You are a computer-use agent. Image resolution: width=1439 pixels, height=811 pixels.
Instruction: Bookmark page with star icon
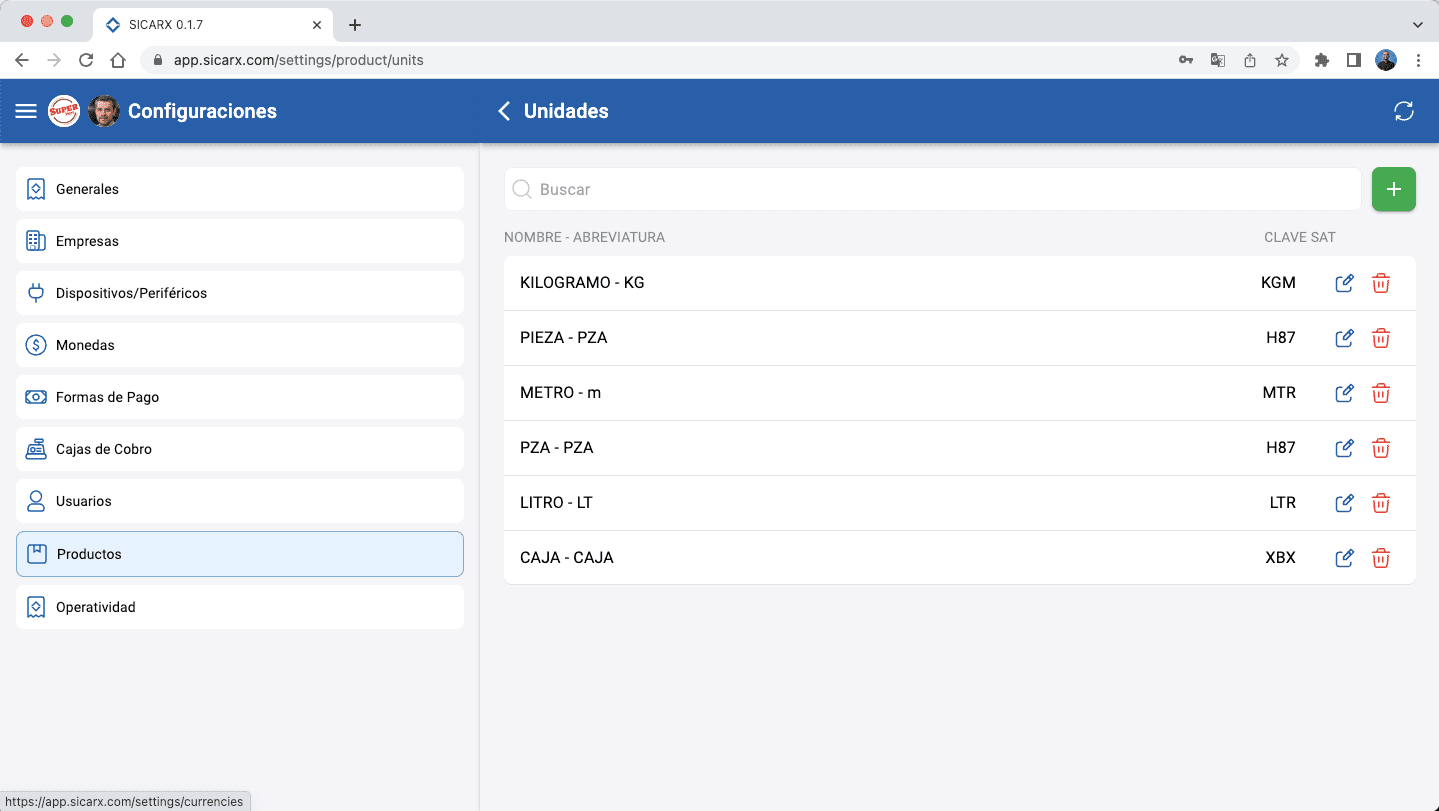coord(1281,60)
